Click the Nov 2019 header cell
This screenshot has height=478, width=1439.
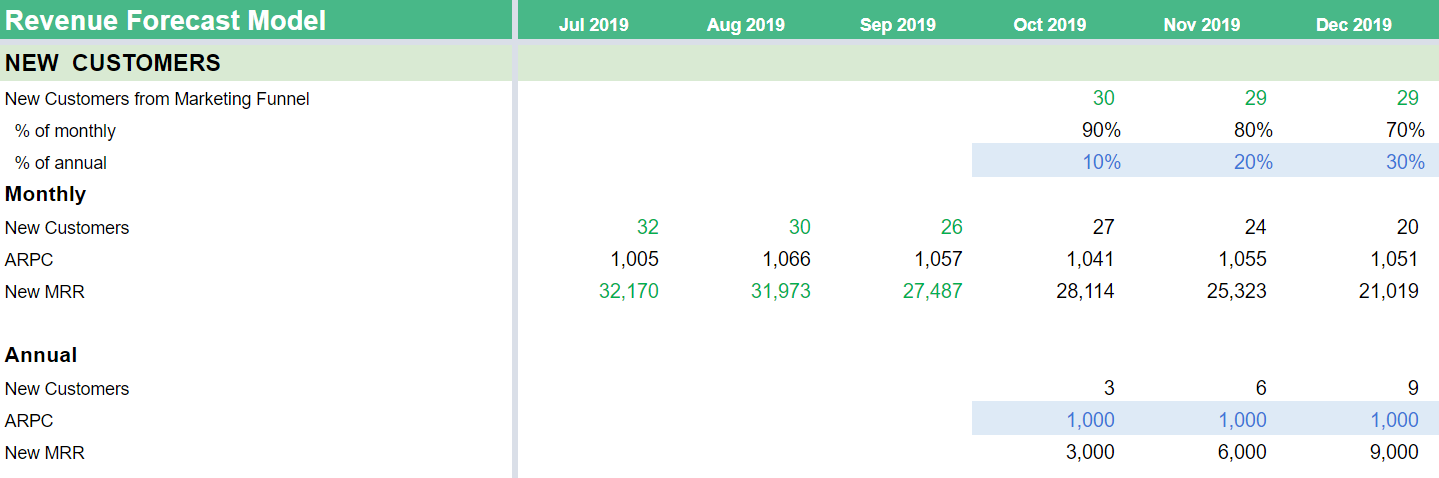[1201, 25]
